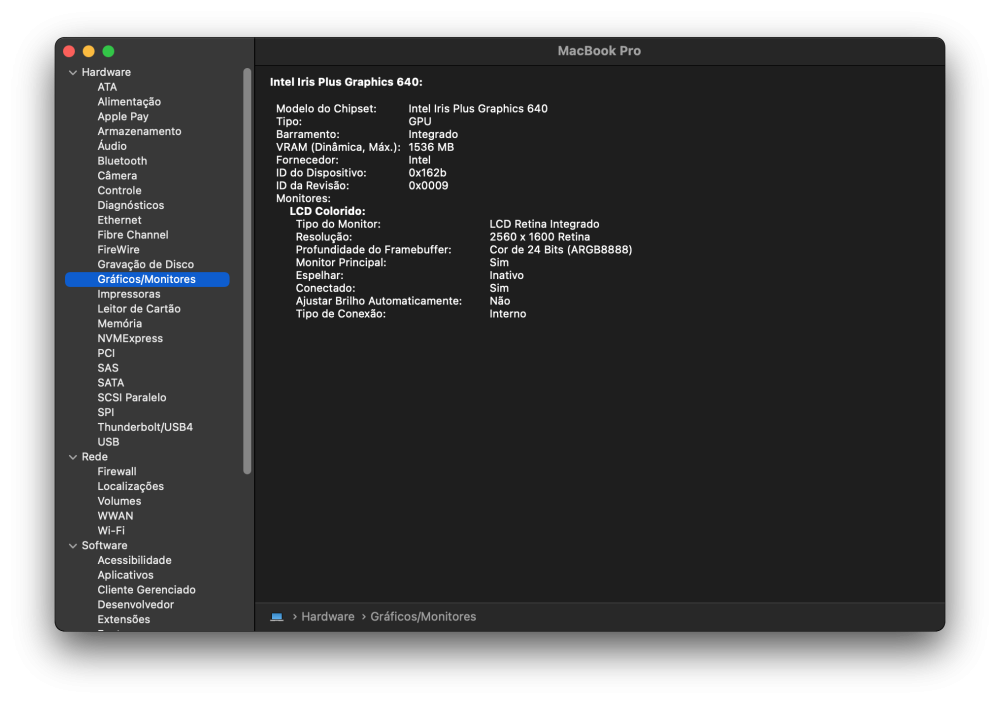Viewport: 1000px width, 704px height.
Task: Click Gráficos/Monitores in the bottom path bar
Action: tap(423, 617)
